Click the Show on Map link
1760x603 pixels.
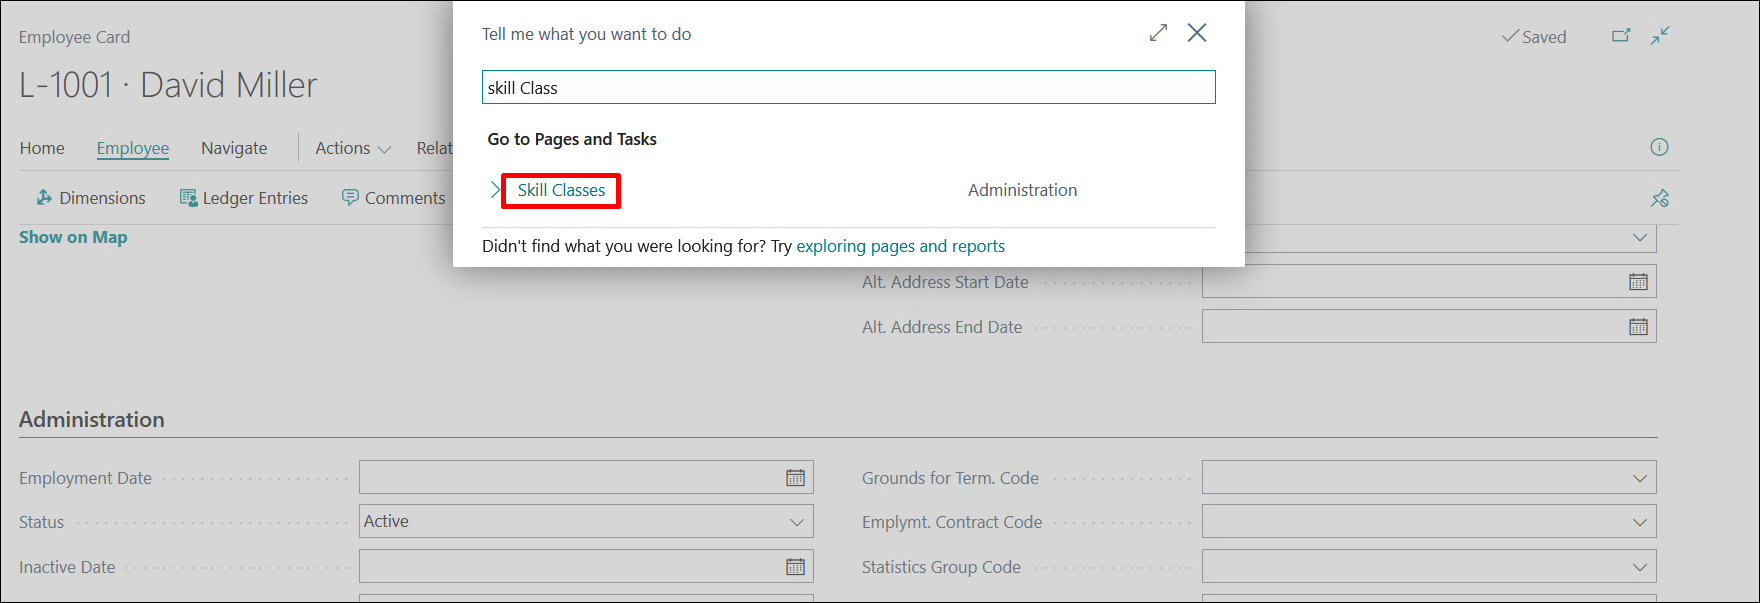pyautogui.click(x=73, y=237)
